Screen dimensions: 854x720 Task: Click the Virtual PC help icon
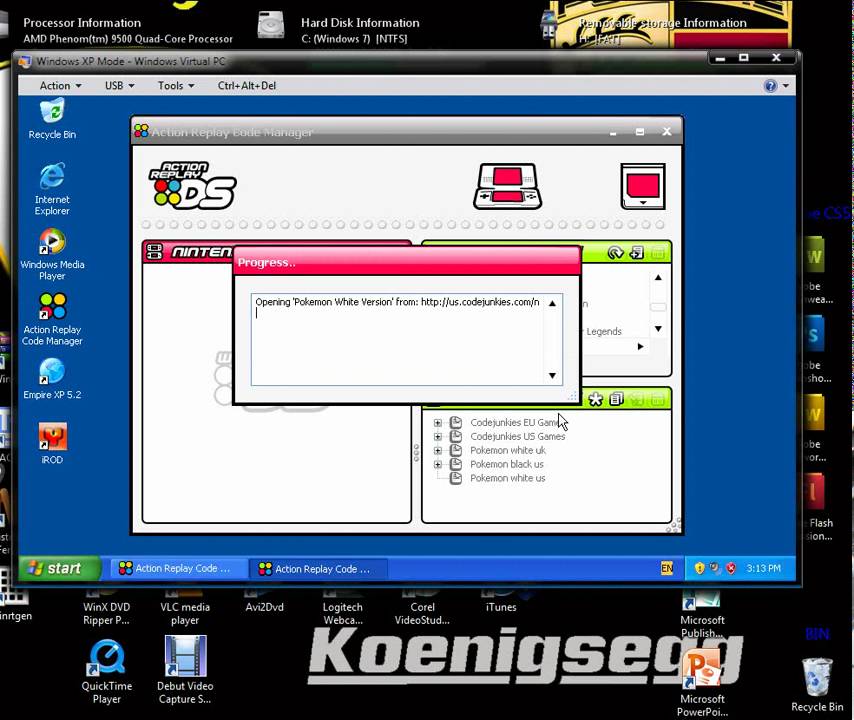pyautogui.click(x=770, y=86)
